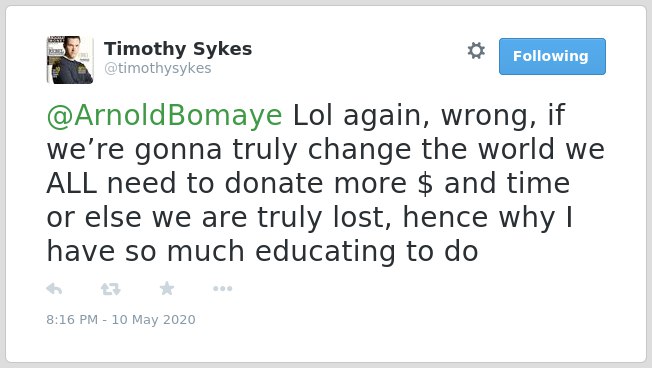The width and height of the screenshot is (652, 368).
Task: Unfollow via the blue Following button
Action: click(552, 57)
